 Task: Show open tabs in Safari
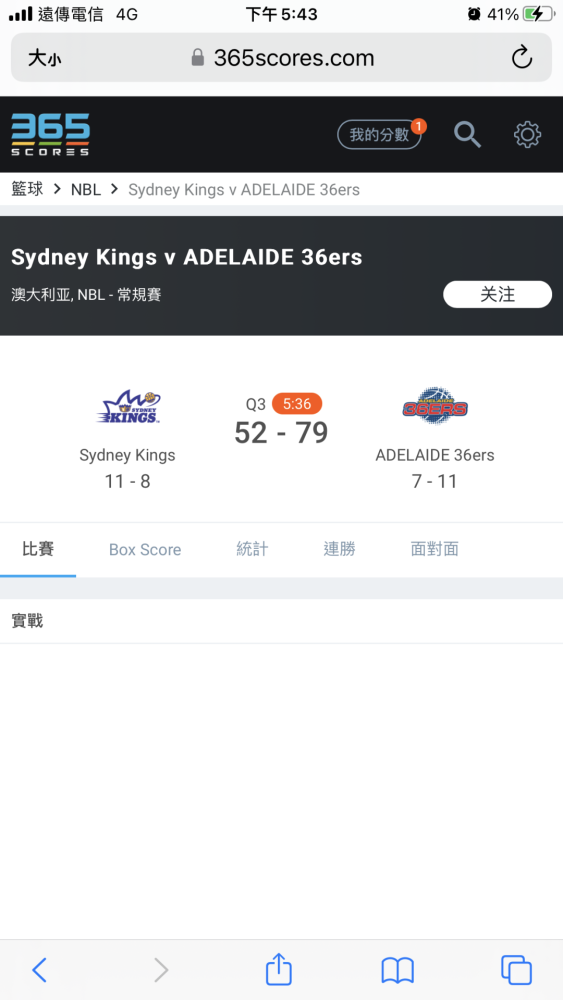[516, 970]
